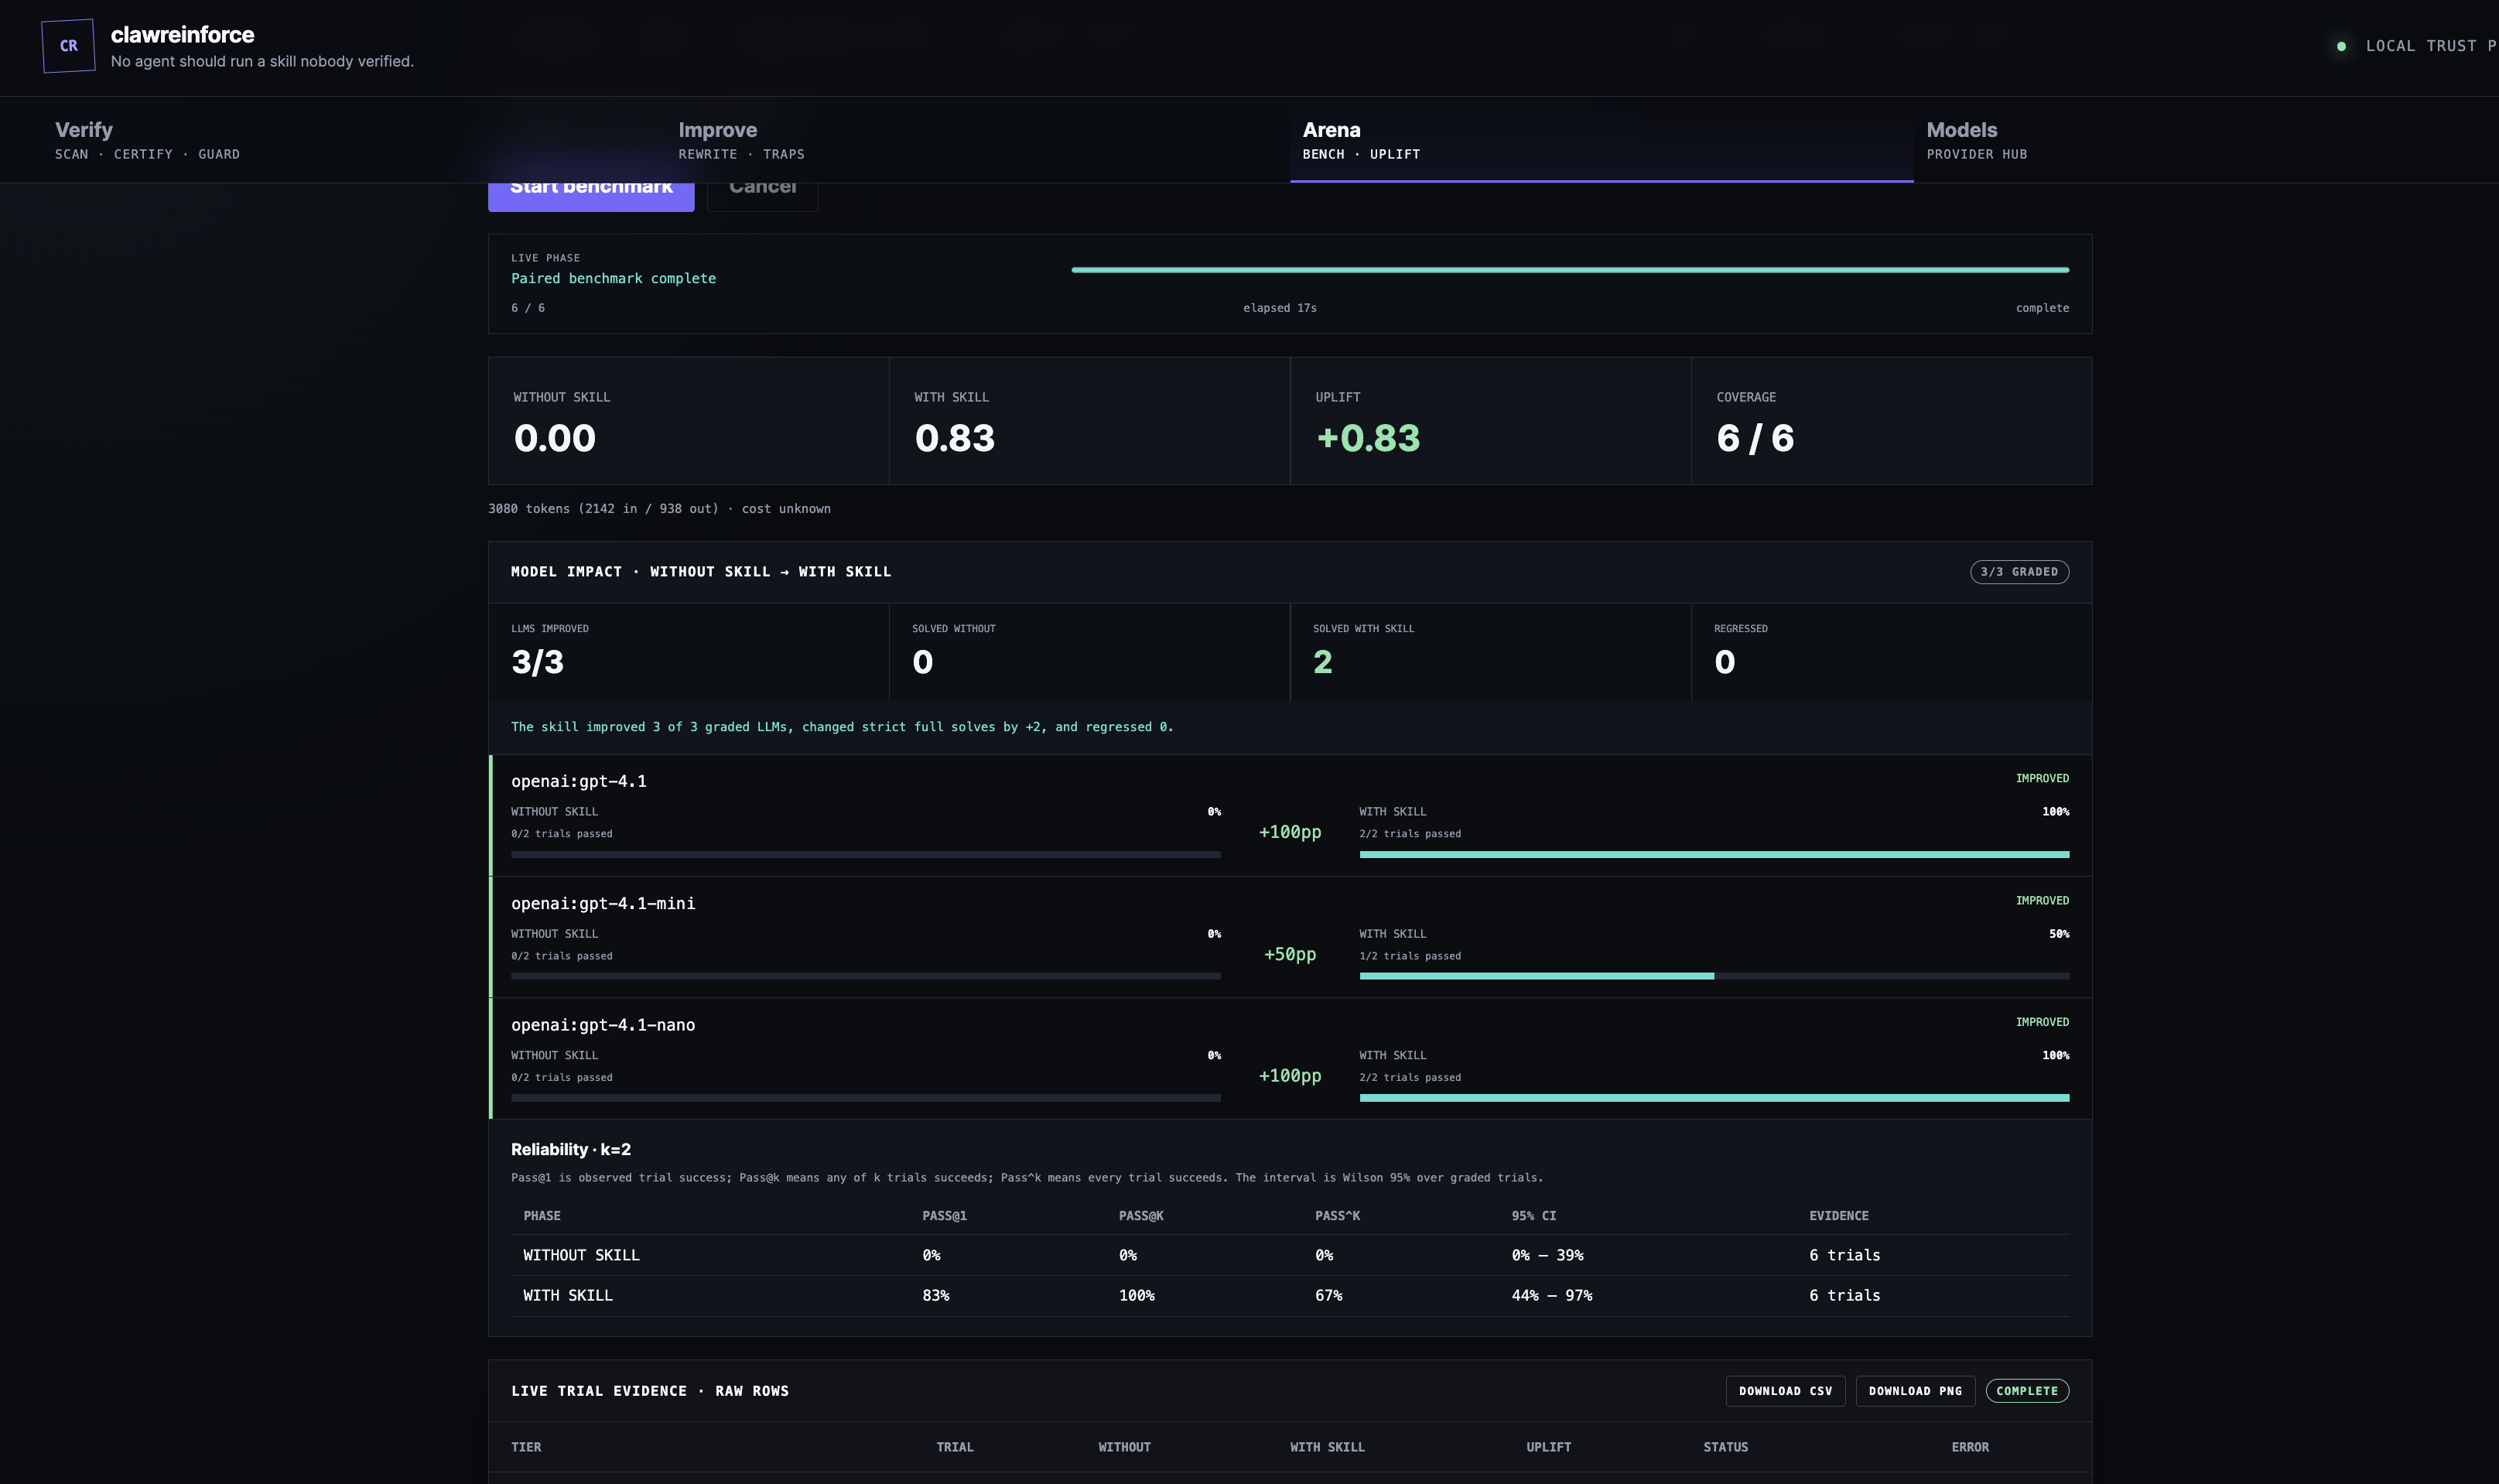2499x1484 pixels.
Task: Click the Complete status badge
Action: [x=2027, y=1391]
